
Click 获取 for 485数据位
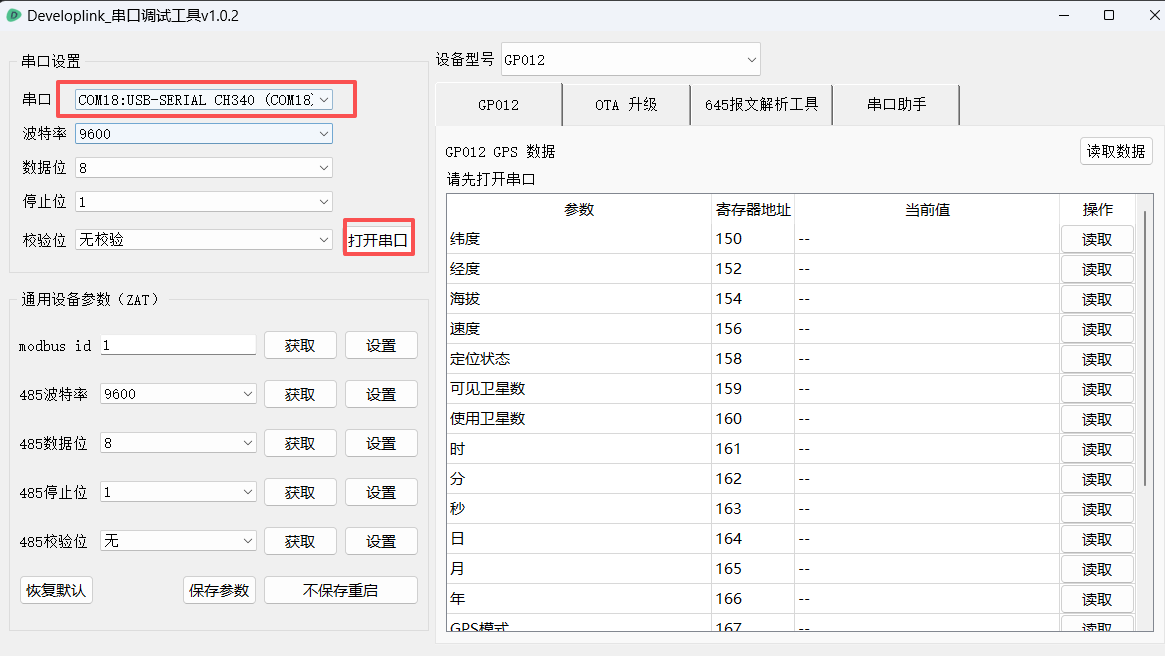[x=300, y=444]
